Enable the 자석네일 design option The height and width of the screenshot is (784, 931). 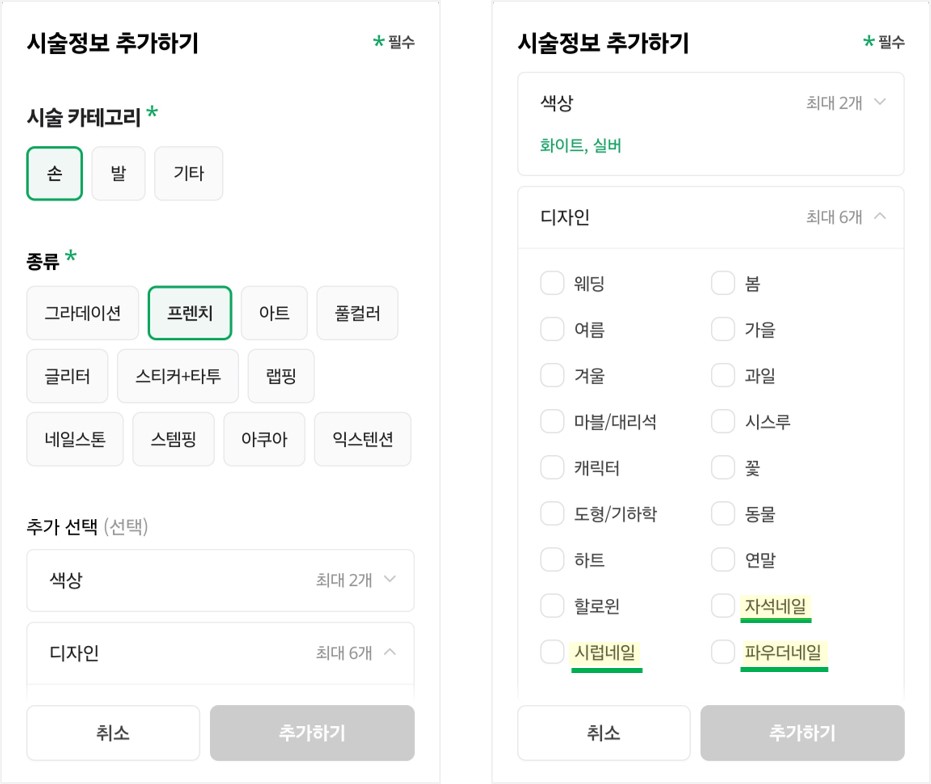723,606
